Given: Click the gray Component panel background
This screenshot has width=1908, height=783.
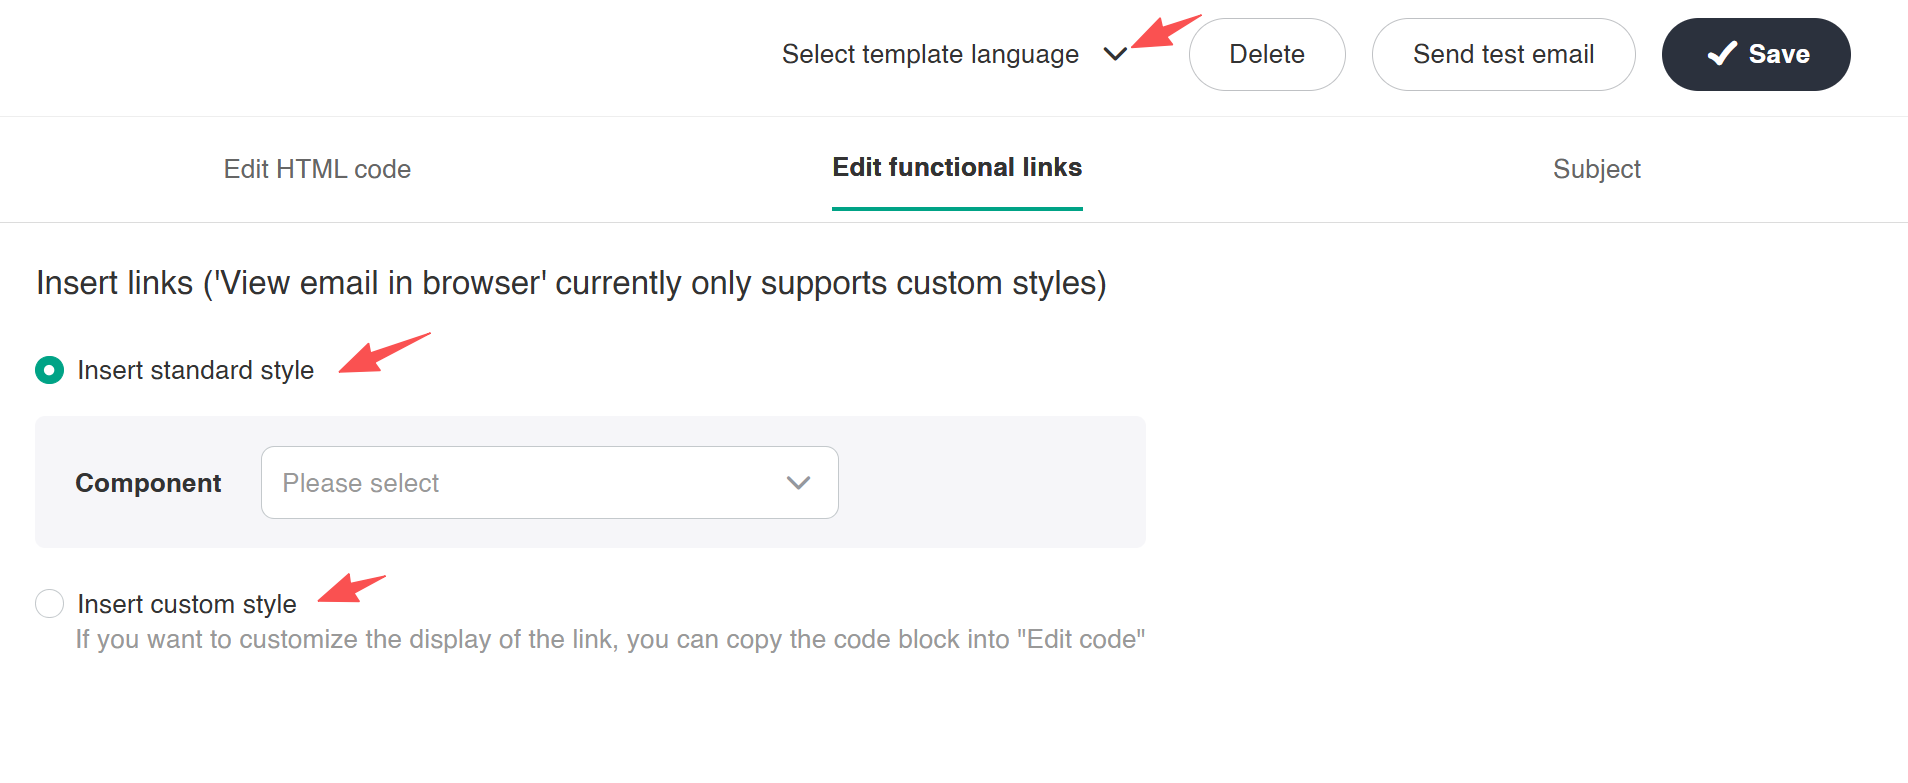Looking at the screenshot, I should pos(990,483).
